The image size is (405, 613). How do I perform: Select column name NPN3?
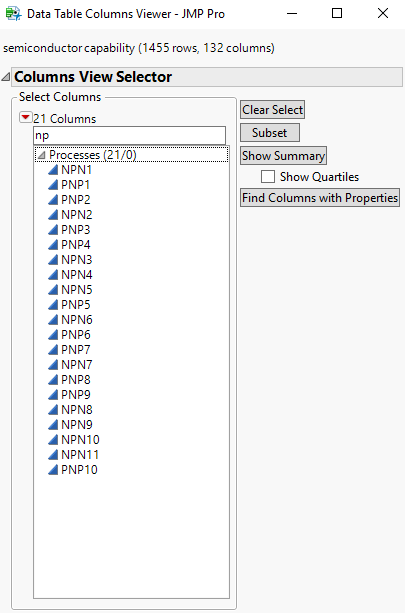76,260
